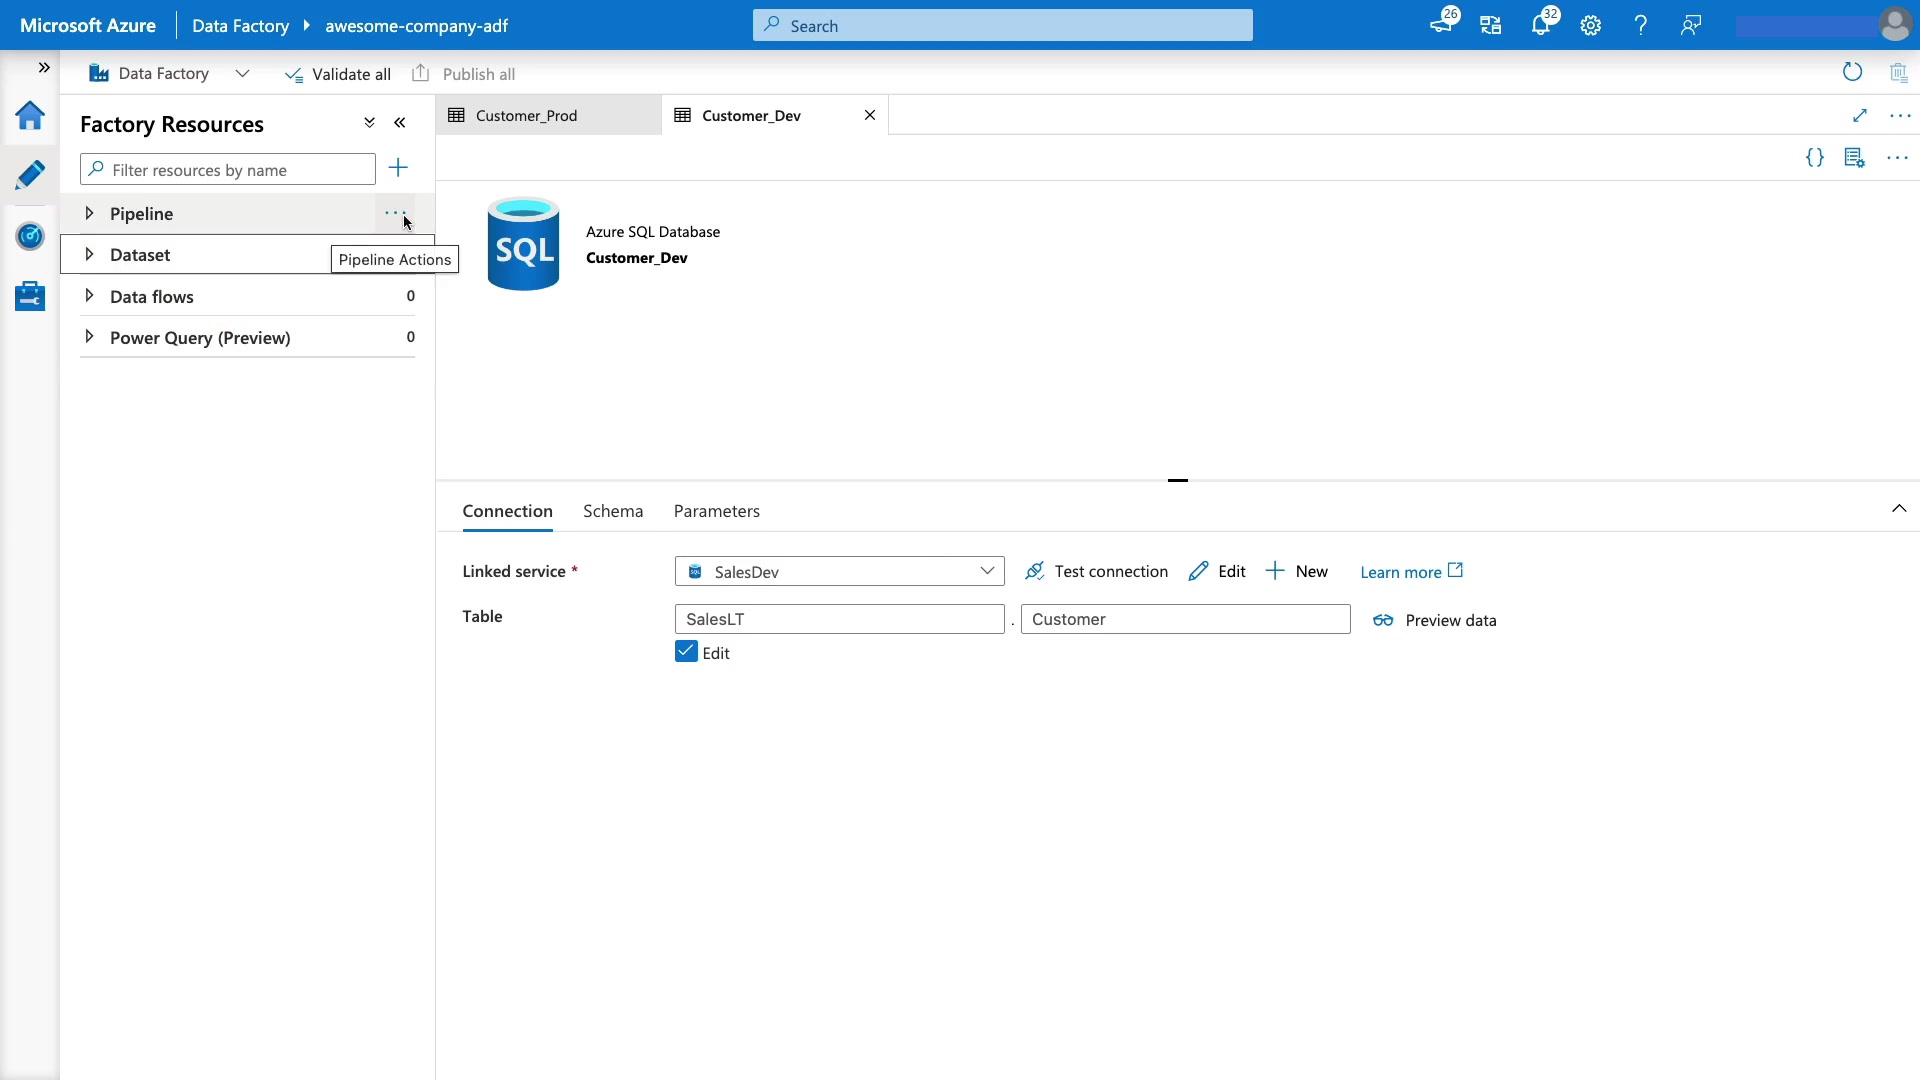1920x1080 pixels.
Task: Click Test connection button
Action: click(x=1096, y=571)
